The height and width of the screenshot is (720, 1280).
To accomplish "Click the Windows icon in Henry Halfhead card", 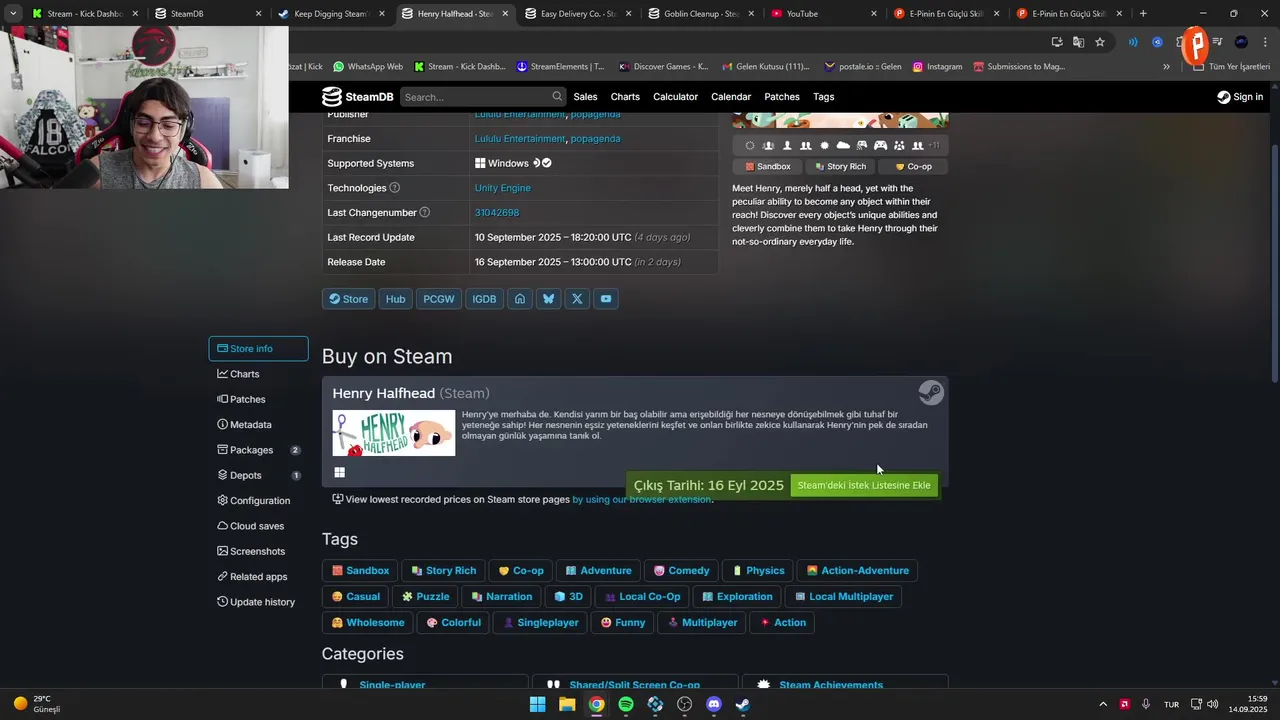I will pyautogui.click(x=339, y=472).
